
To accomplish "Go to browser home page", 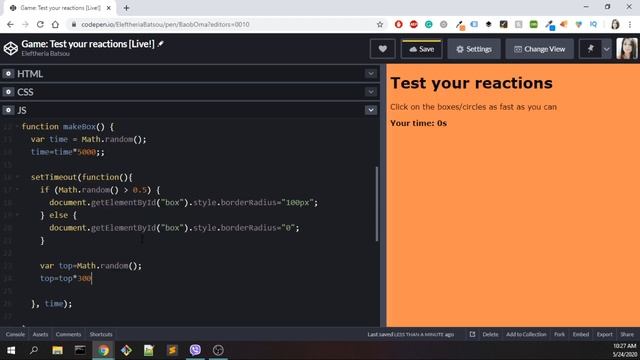I will (x=55, y=24).
